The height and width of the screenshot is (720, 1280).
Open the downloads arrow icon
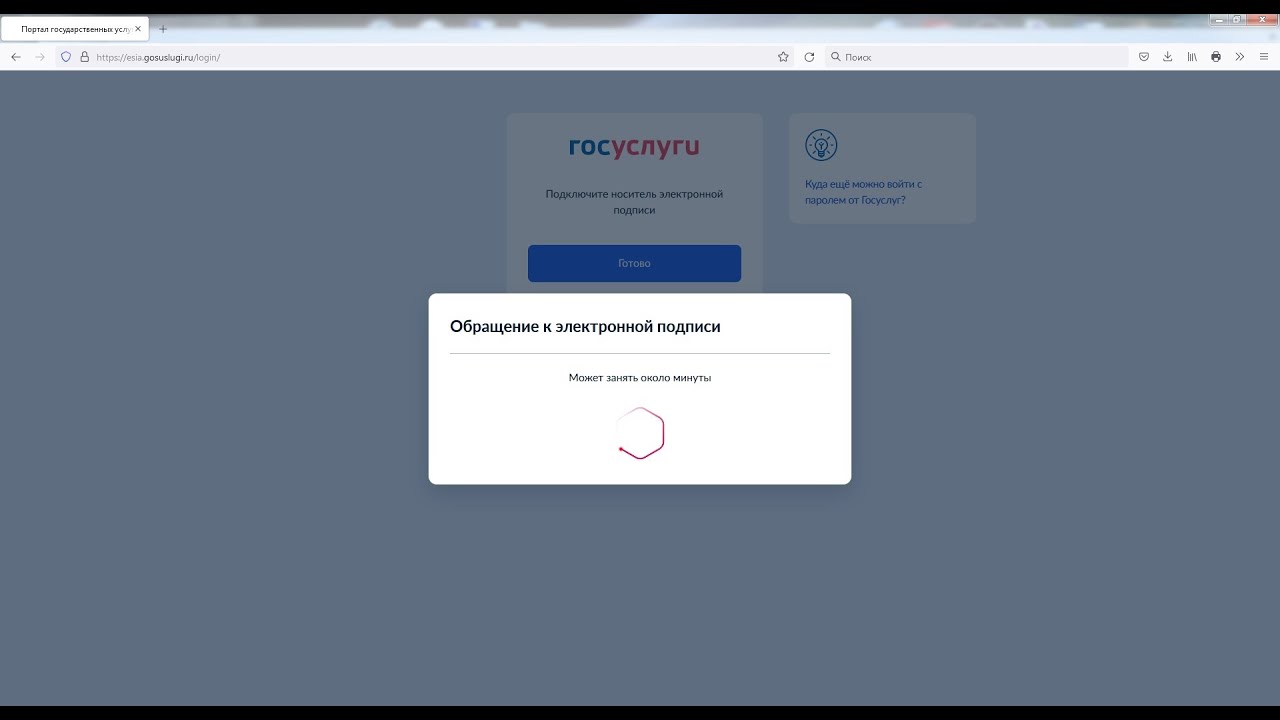[x=1167, y=57]
